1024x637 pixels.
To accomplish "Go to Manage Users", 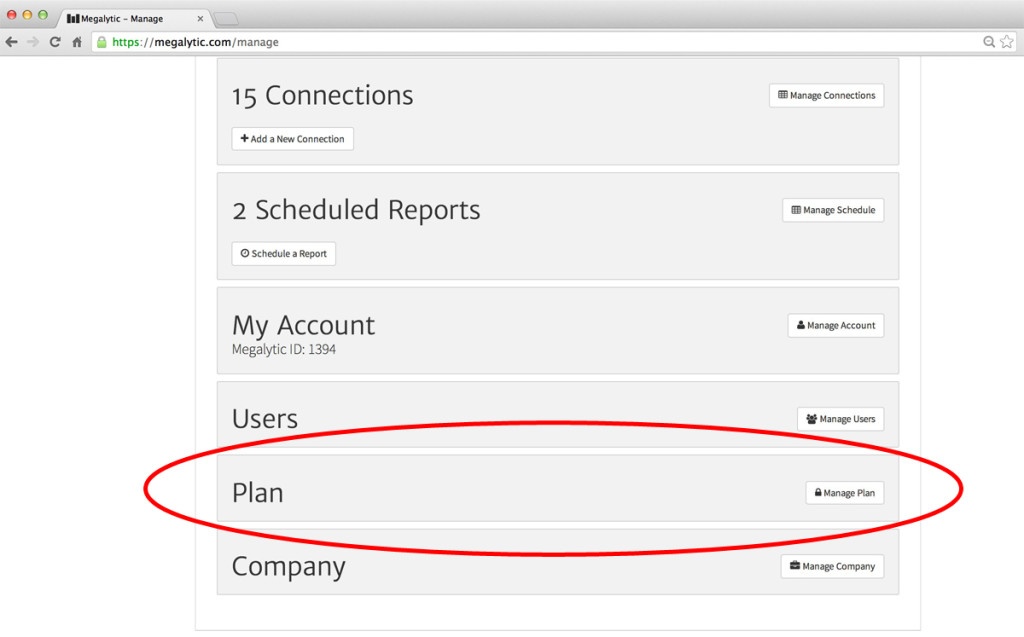I will 840,419.
